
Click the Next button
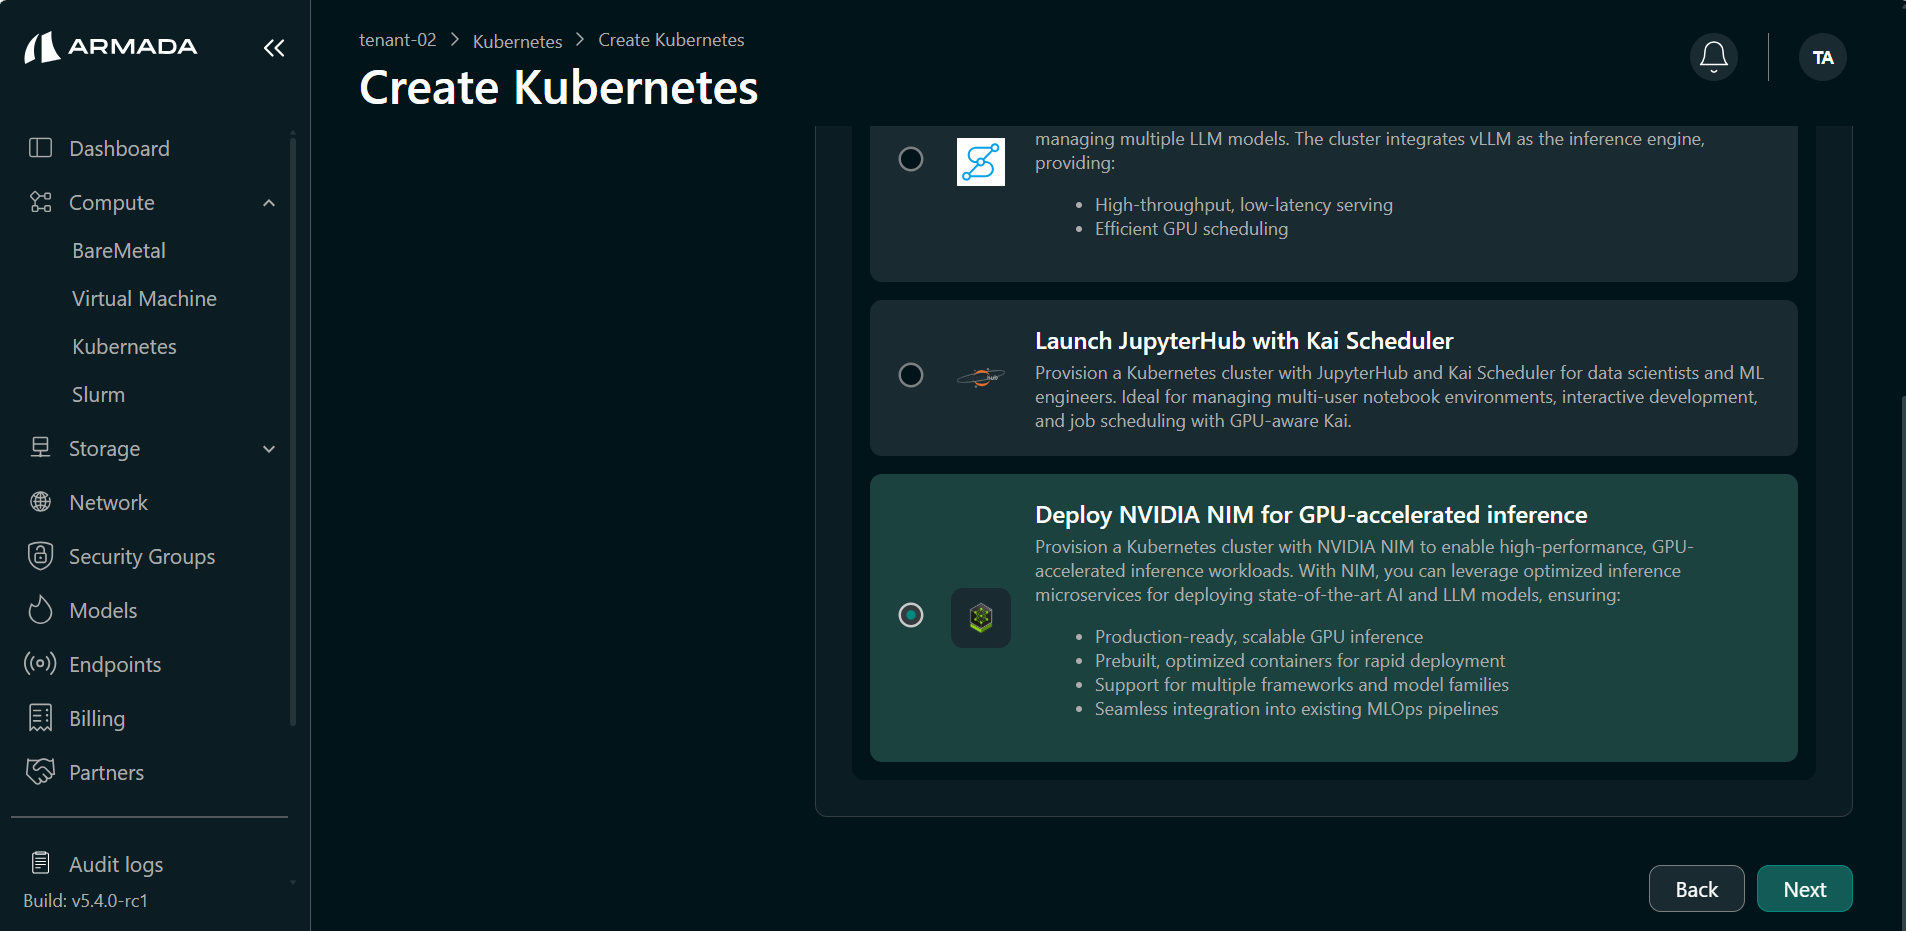pos(1805,889)
